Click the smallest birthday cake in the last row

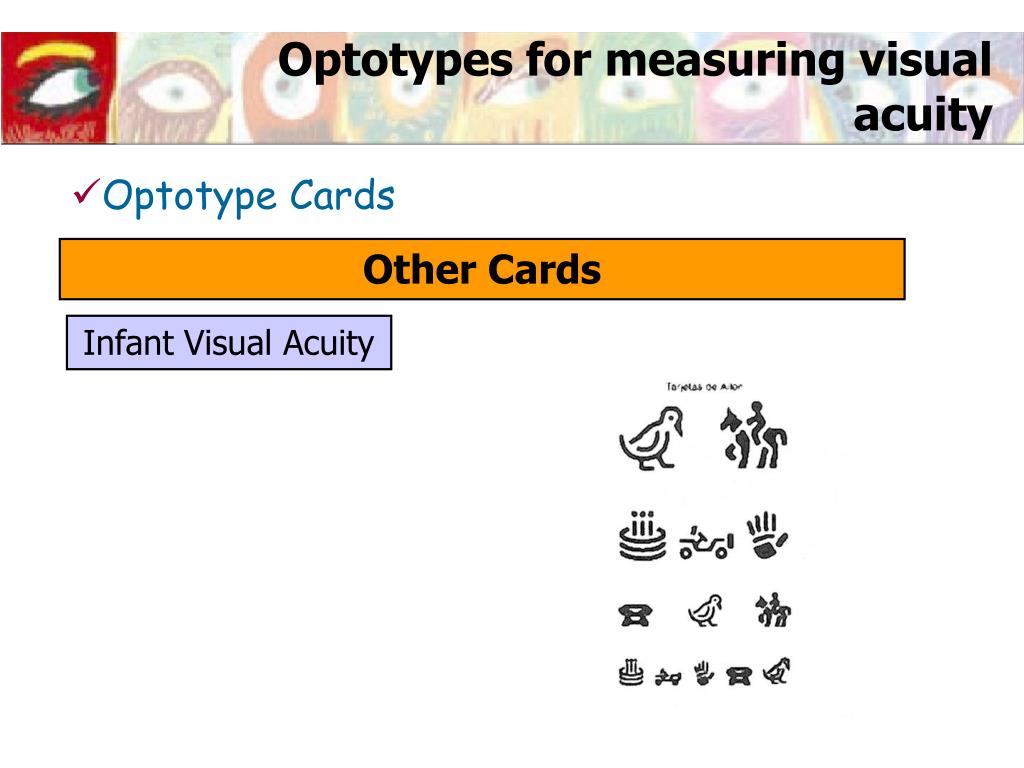click(x=630, y=673)
